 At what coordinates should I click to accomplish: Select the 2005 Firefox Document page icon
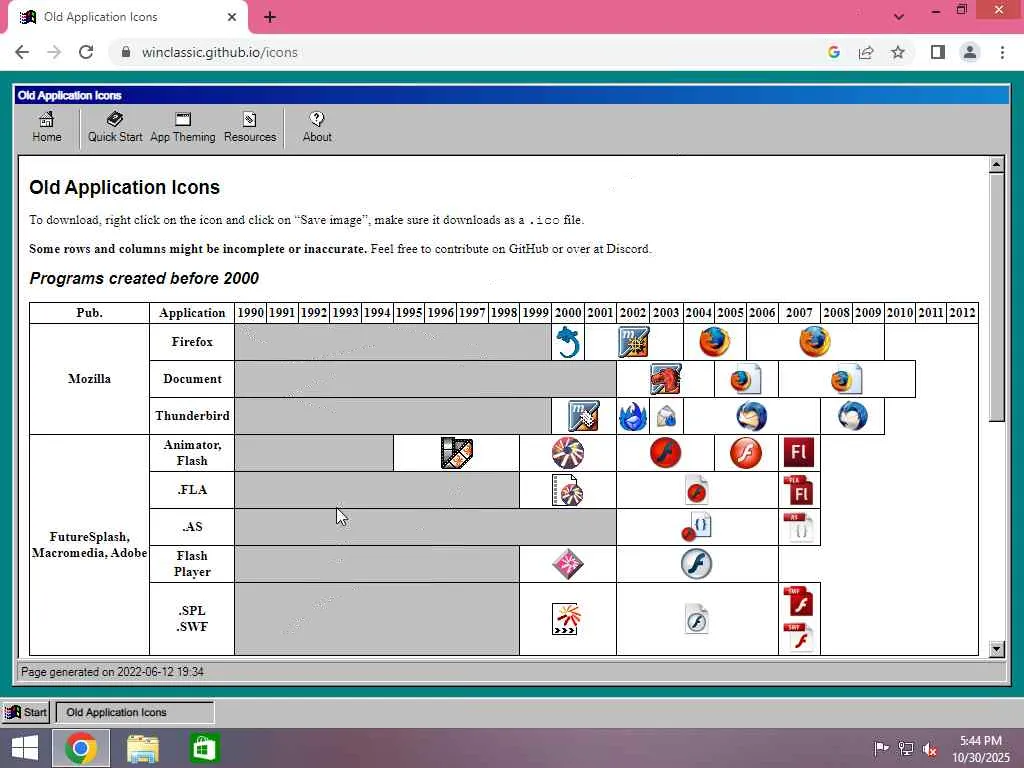tap(746, 379)
